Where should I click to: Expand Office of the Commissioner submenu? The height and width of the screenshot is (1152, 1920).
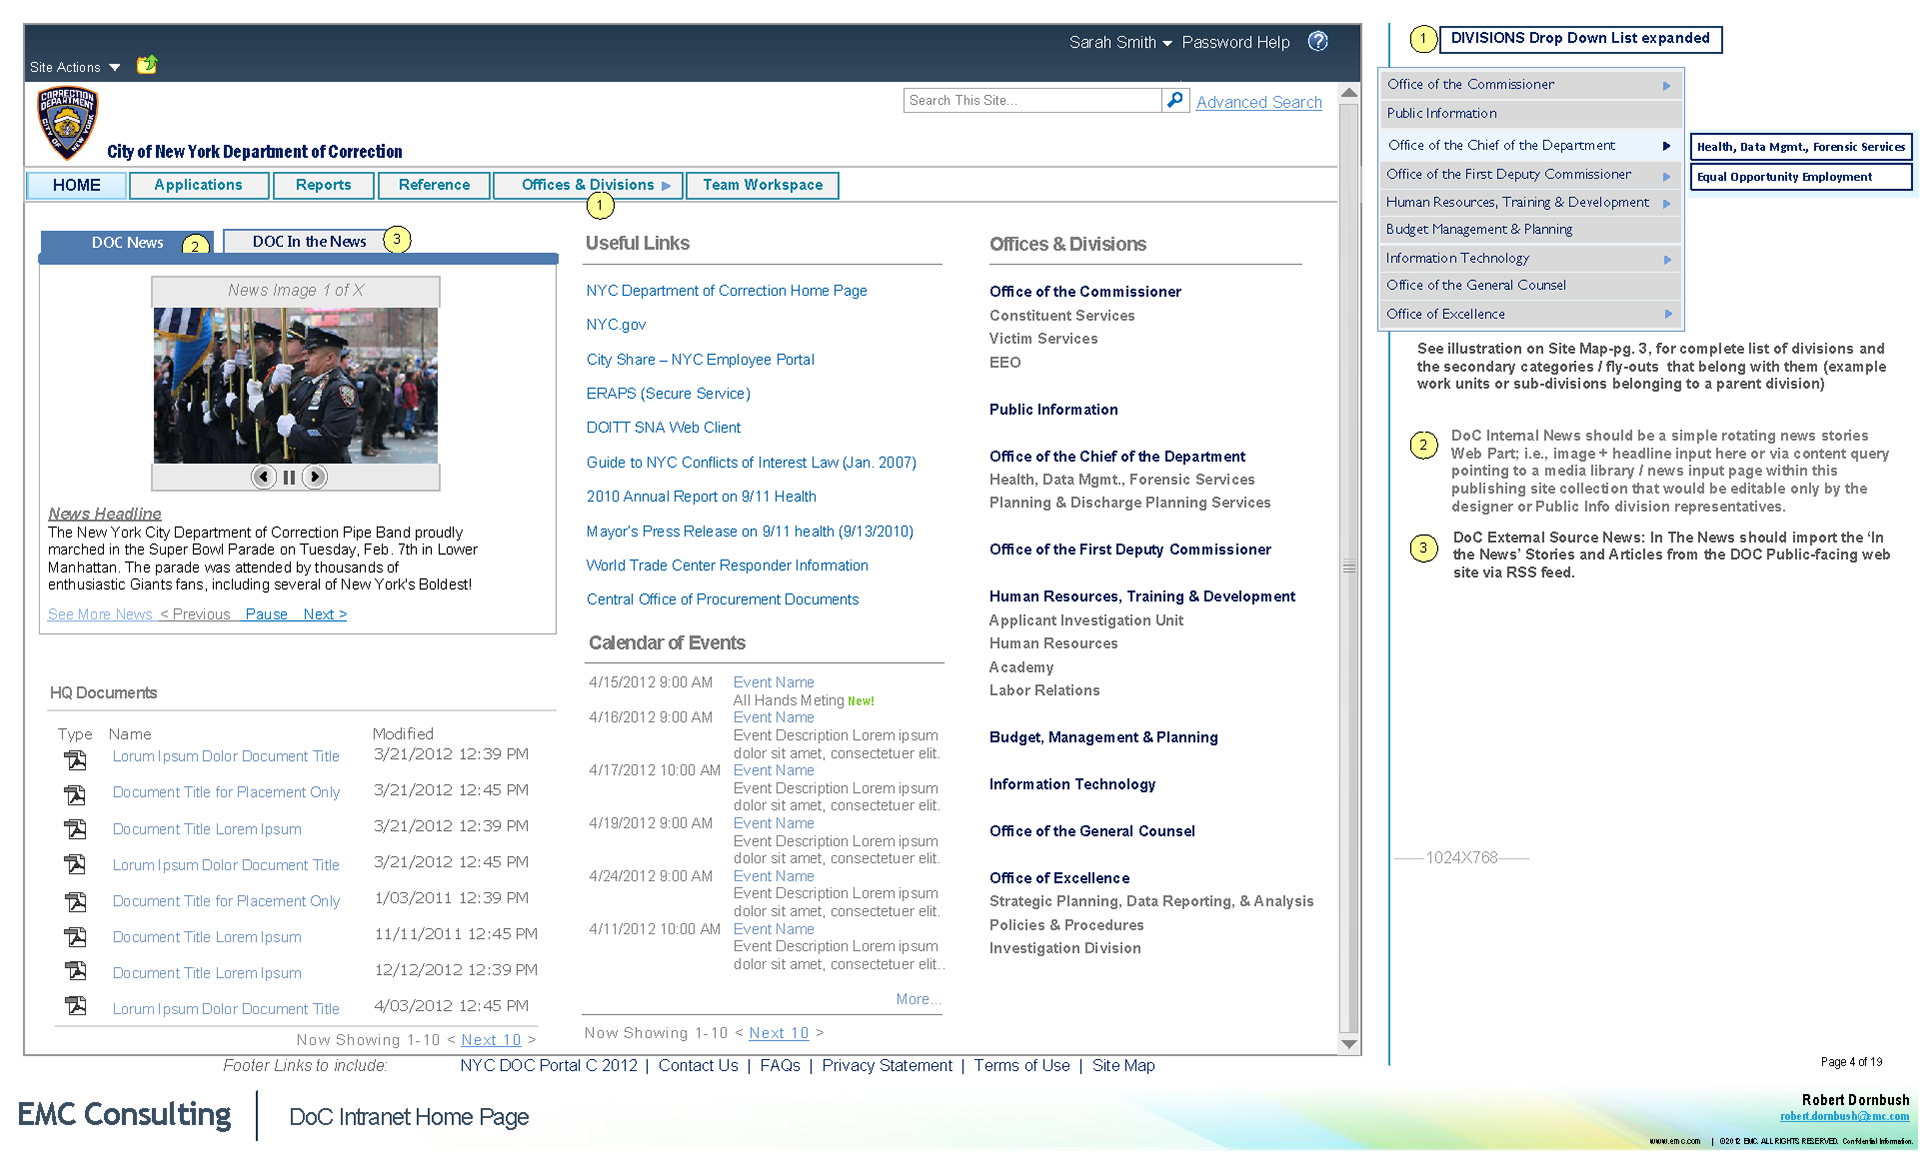click(x=1666, y=85)
